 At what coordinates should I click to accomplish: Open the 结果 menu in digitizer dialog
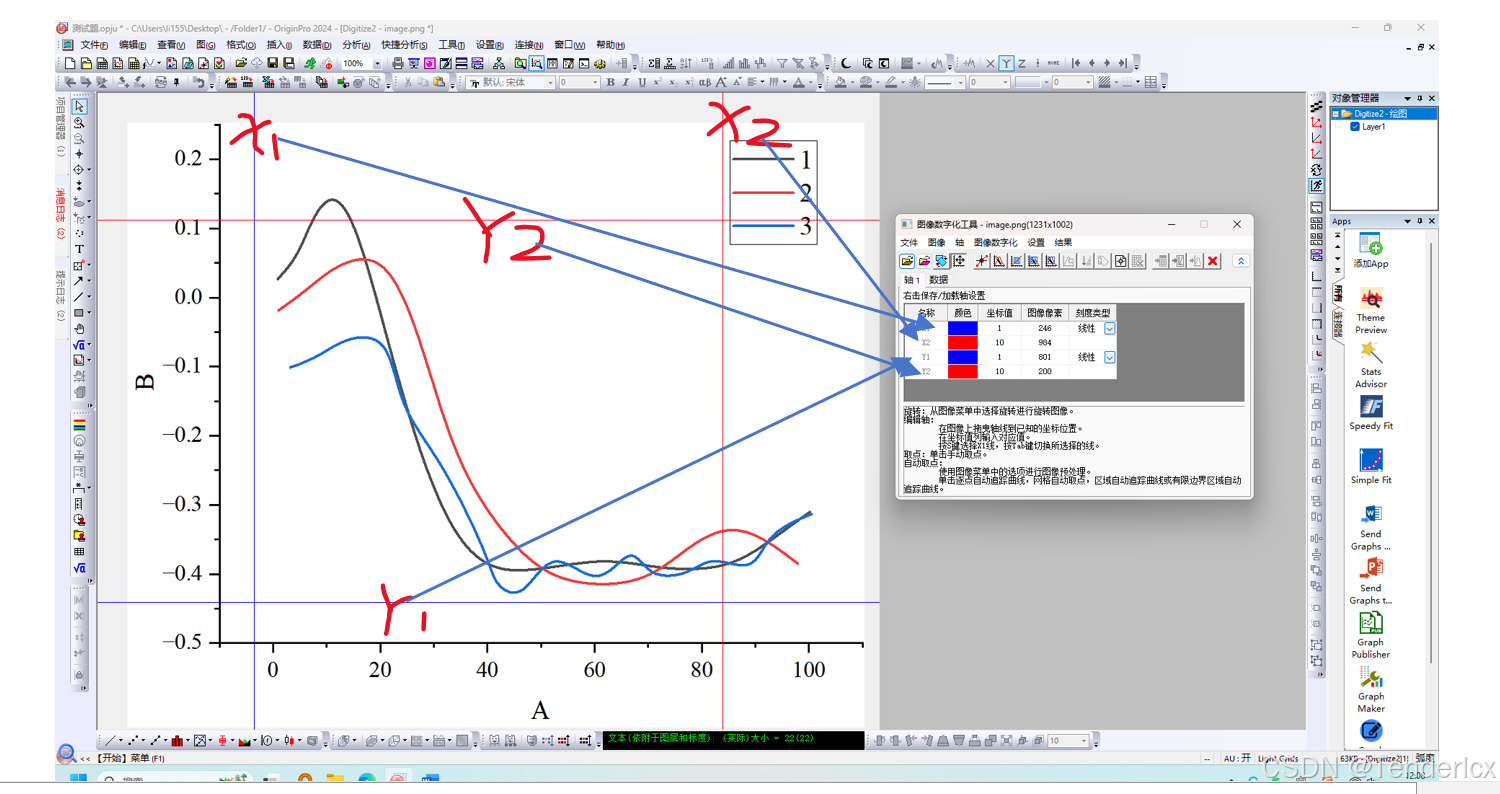[x=1063, y=242]
